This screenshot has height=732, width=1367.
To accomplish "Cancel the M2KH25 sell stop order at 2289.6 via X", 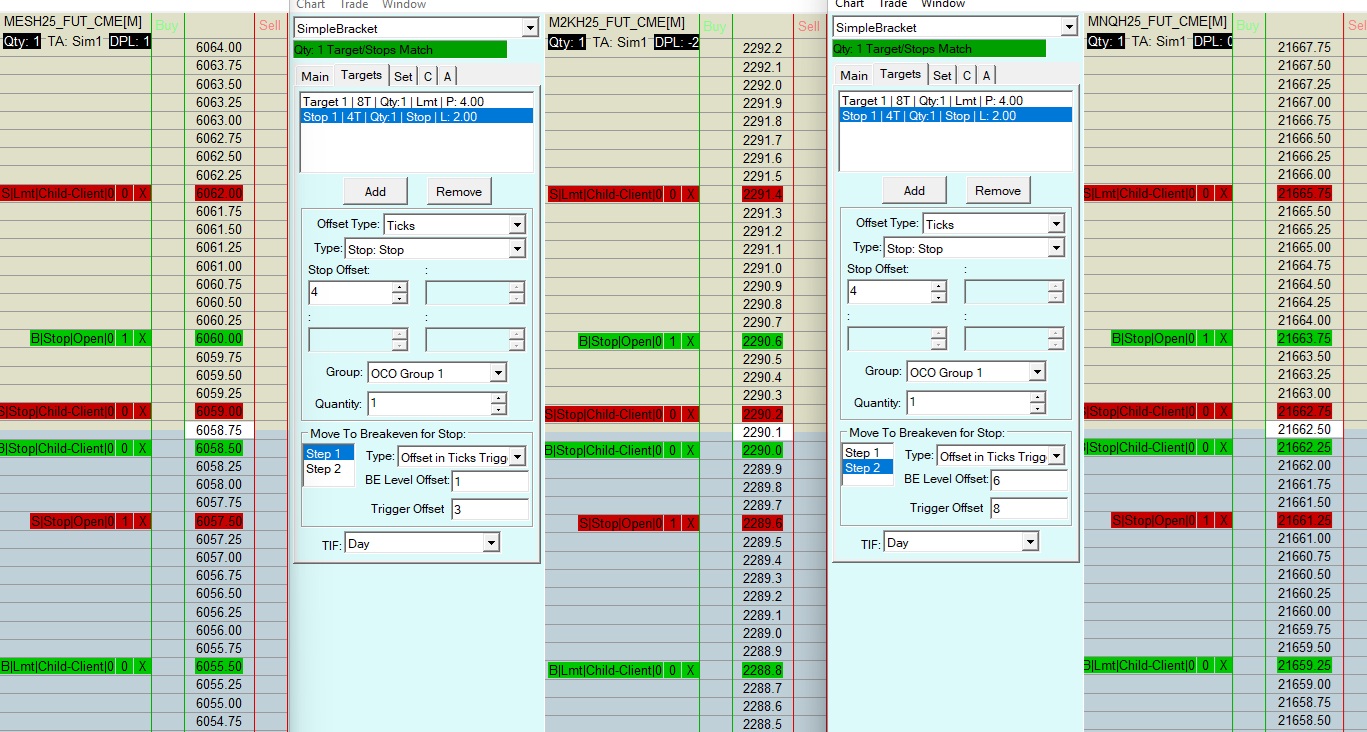I will [x=691, y=524].
